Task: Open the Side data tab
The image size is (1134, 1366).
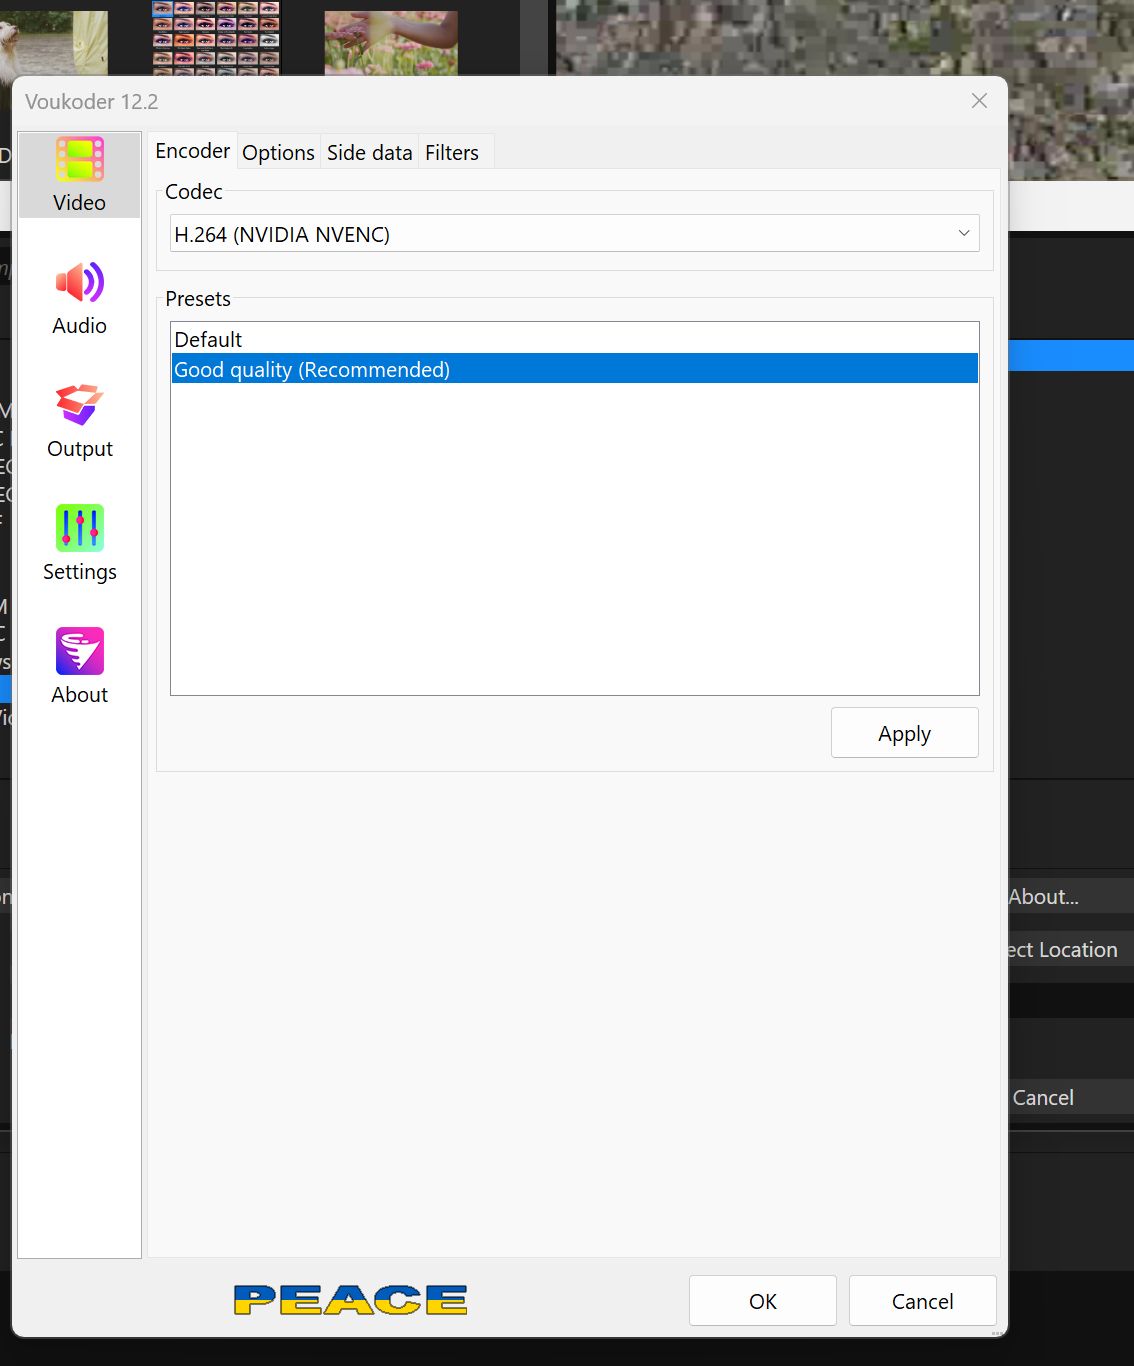Action: [369, 153]
